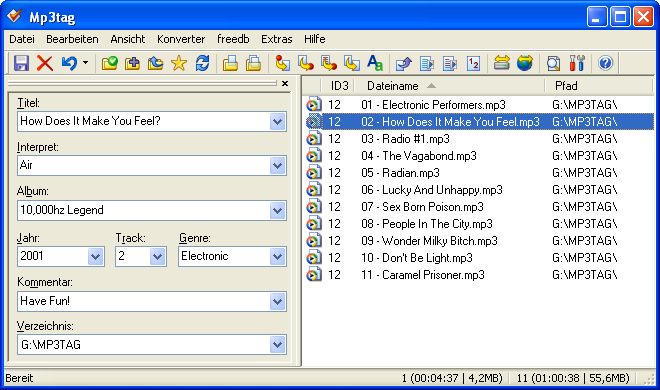The image size is (660, 390).
Task: Expand the Interpret field dropdown
Action: 277,166
